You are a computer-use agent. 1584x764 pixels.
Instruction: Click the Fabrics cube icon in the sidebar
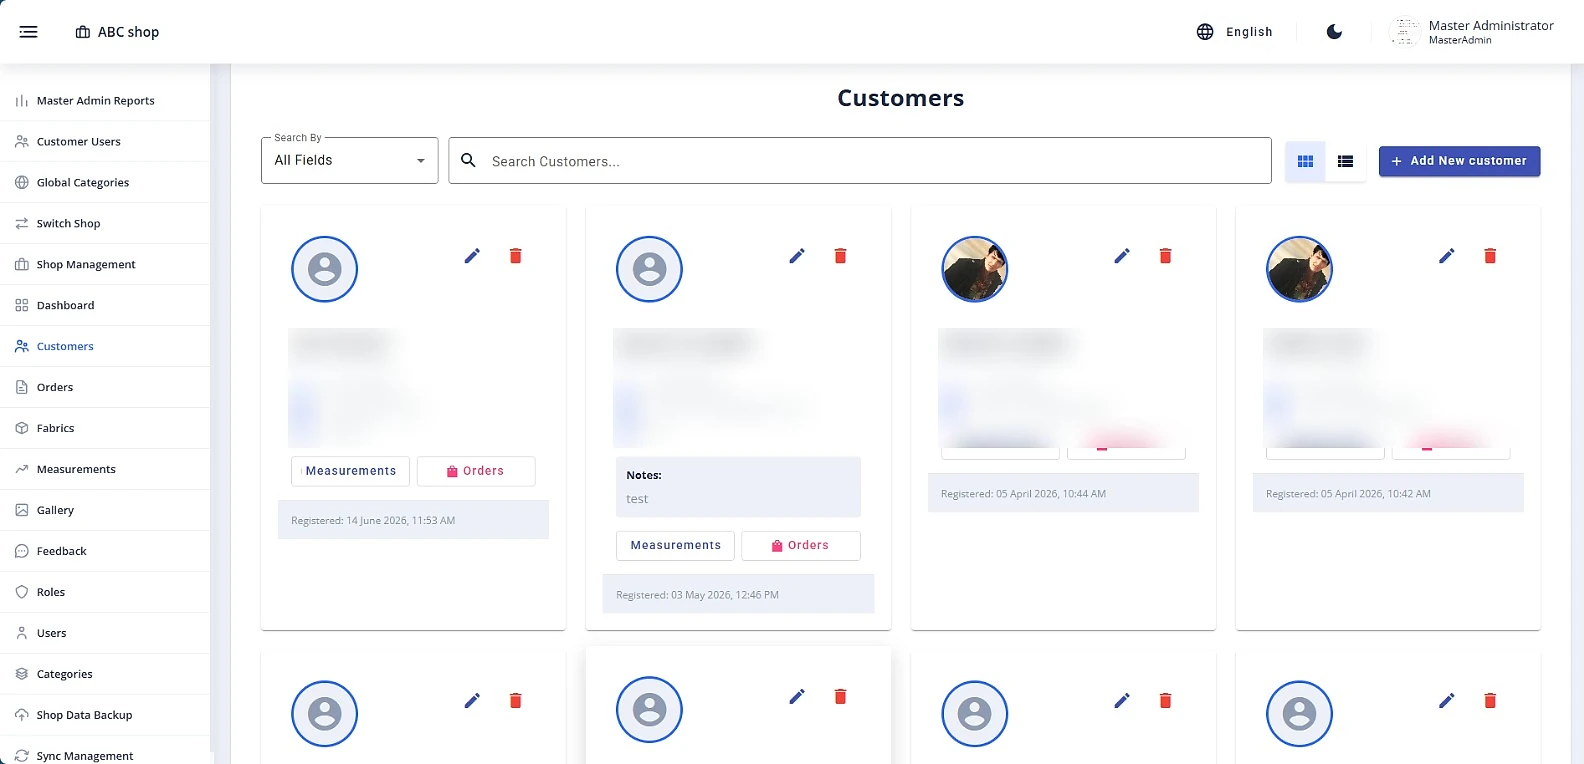pyautogui.click(x=22, y=429)
